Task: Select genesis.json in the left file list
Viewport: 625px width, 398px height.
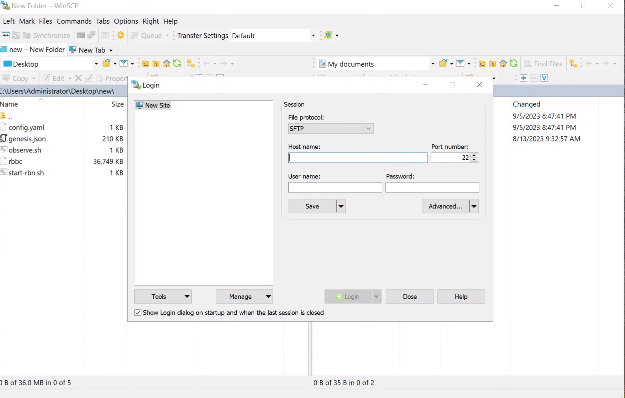Action: point(27,139)
